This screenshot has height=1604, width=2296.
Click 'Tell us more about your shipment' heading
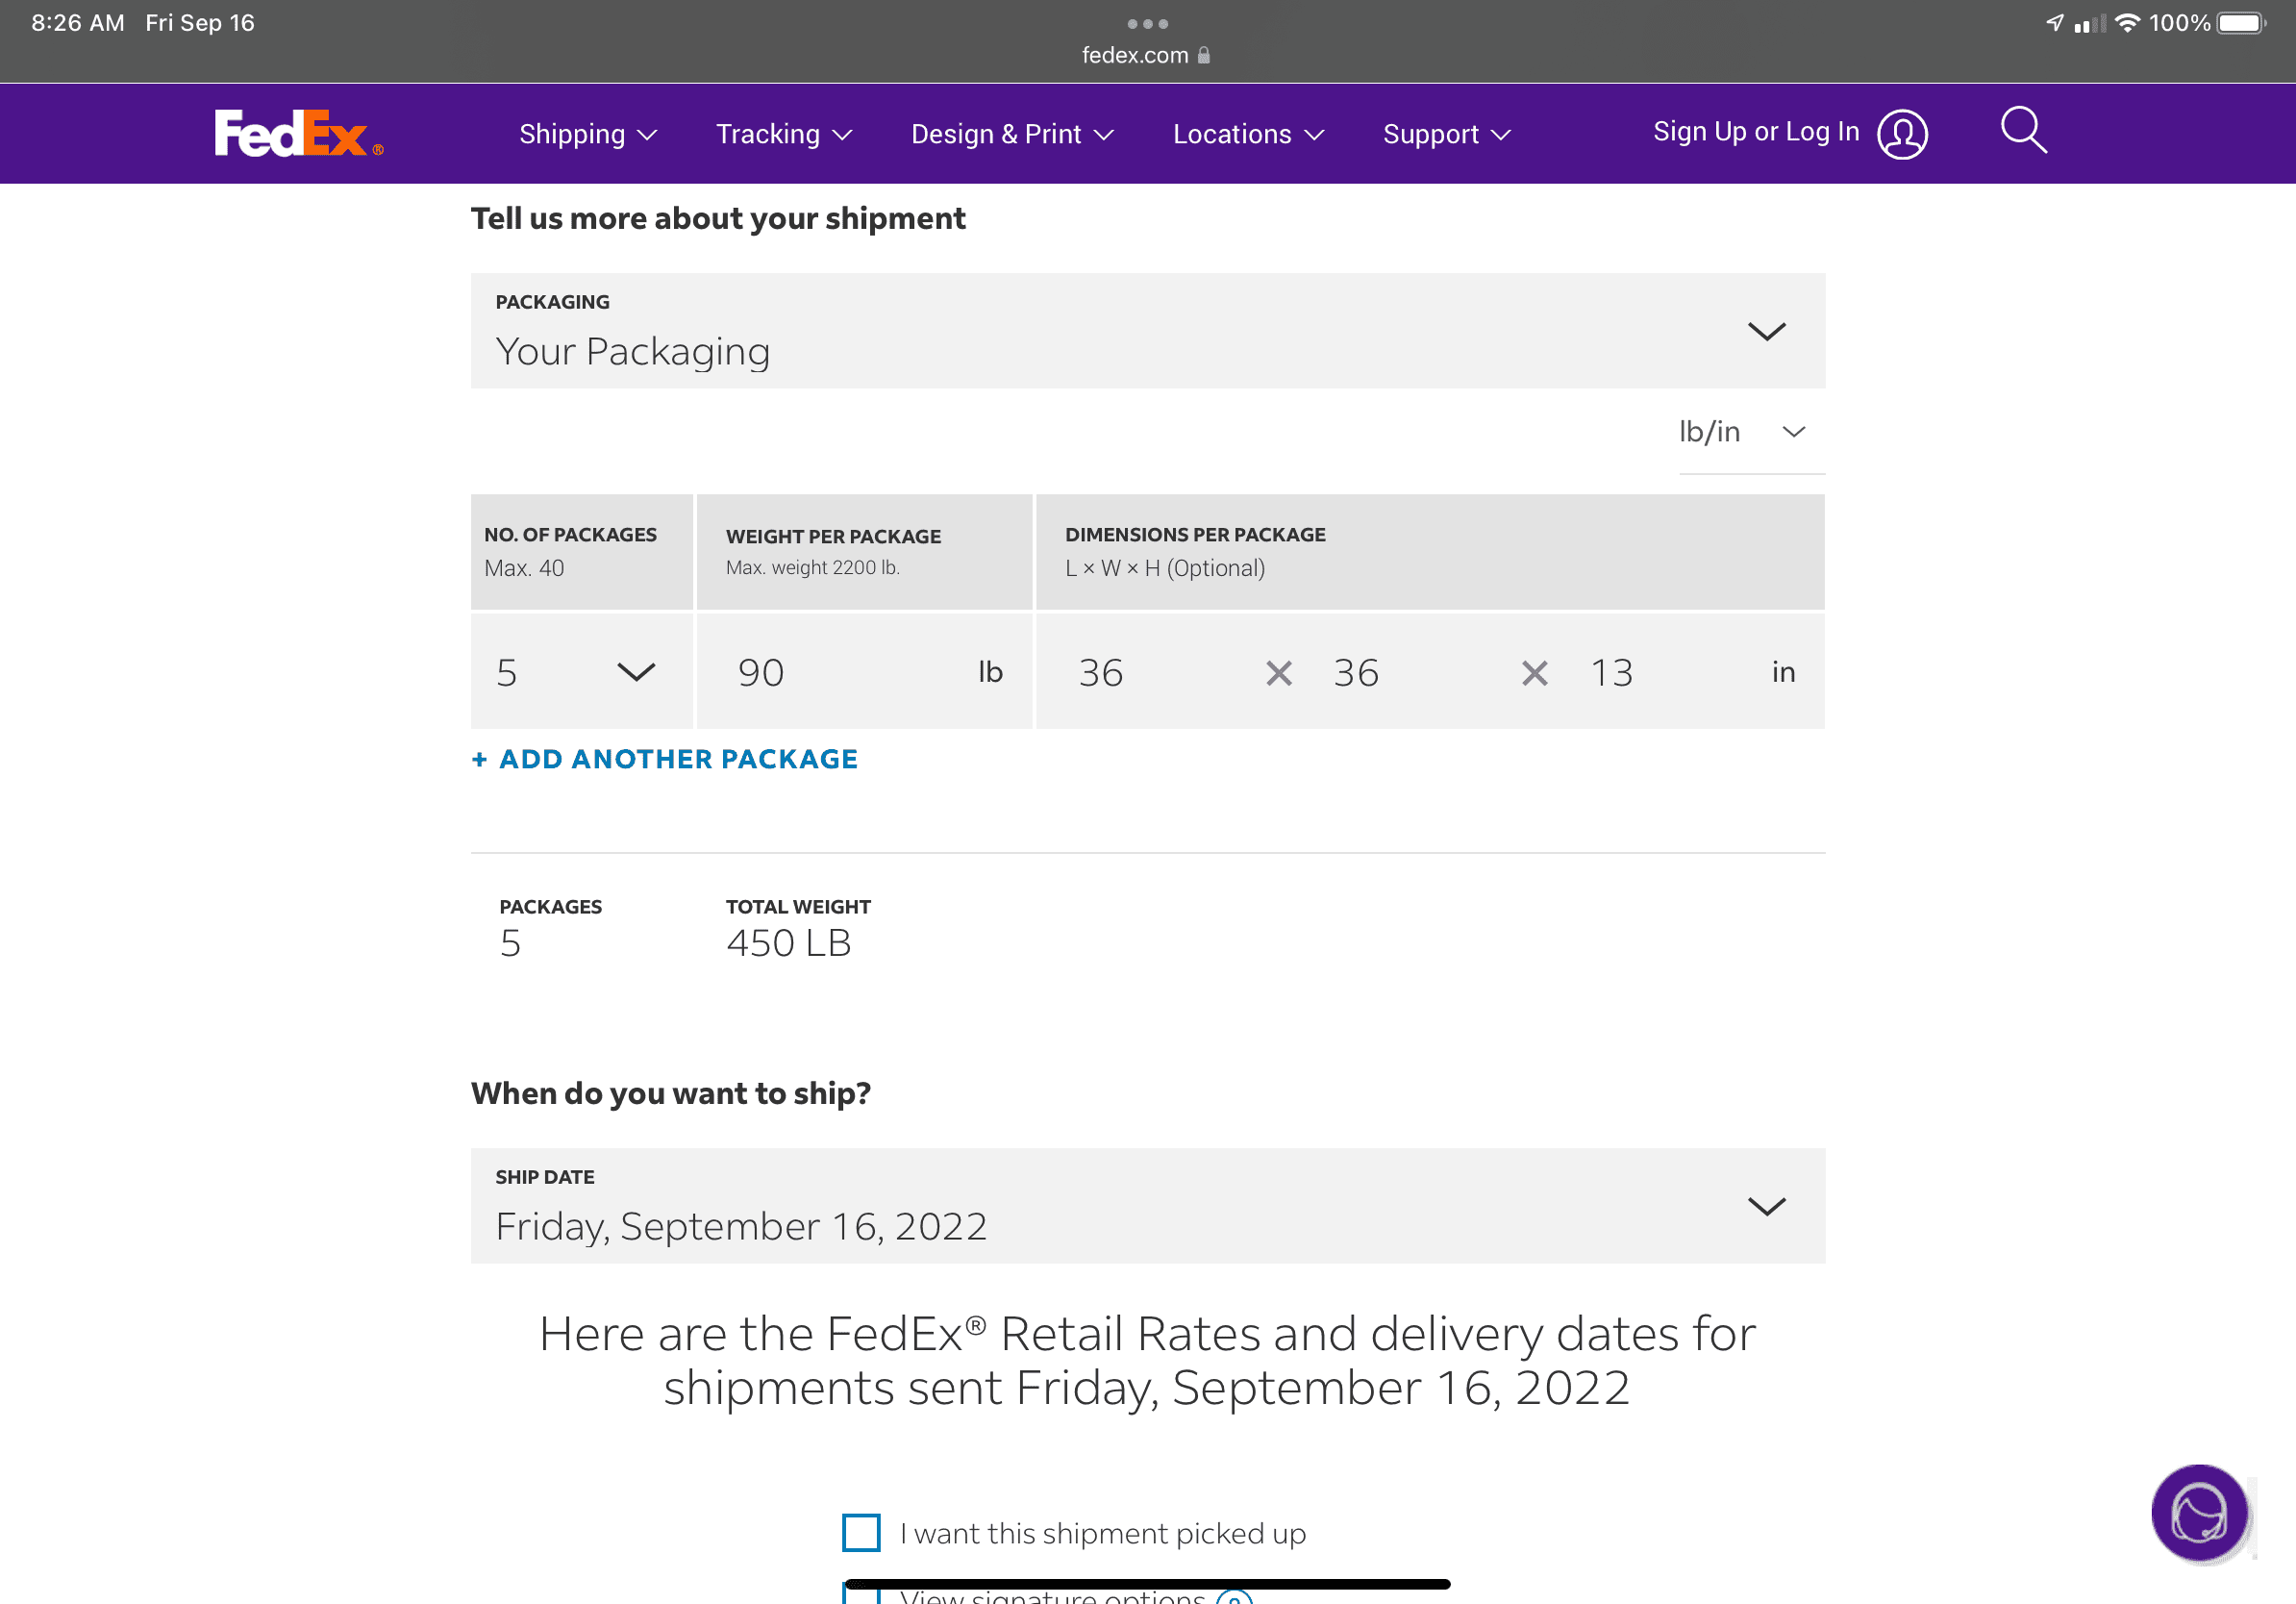pyautogui.click(x=718, y=218)
